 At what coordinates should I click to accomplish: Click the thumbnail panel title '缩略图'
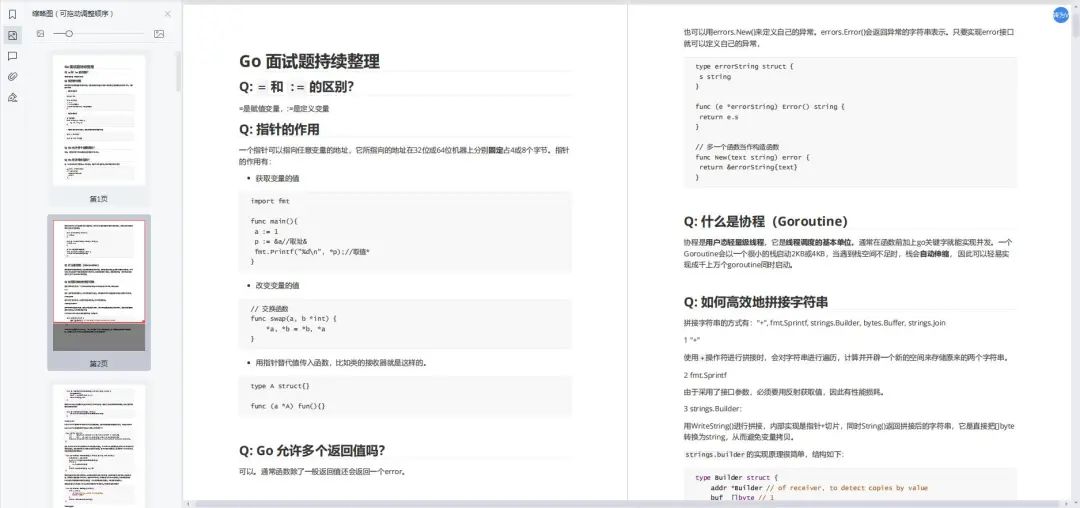pyautogui.click(x=43, y=14)
